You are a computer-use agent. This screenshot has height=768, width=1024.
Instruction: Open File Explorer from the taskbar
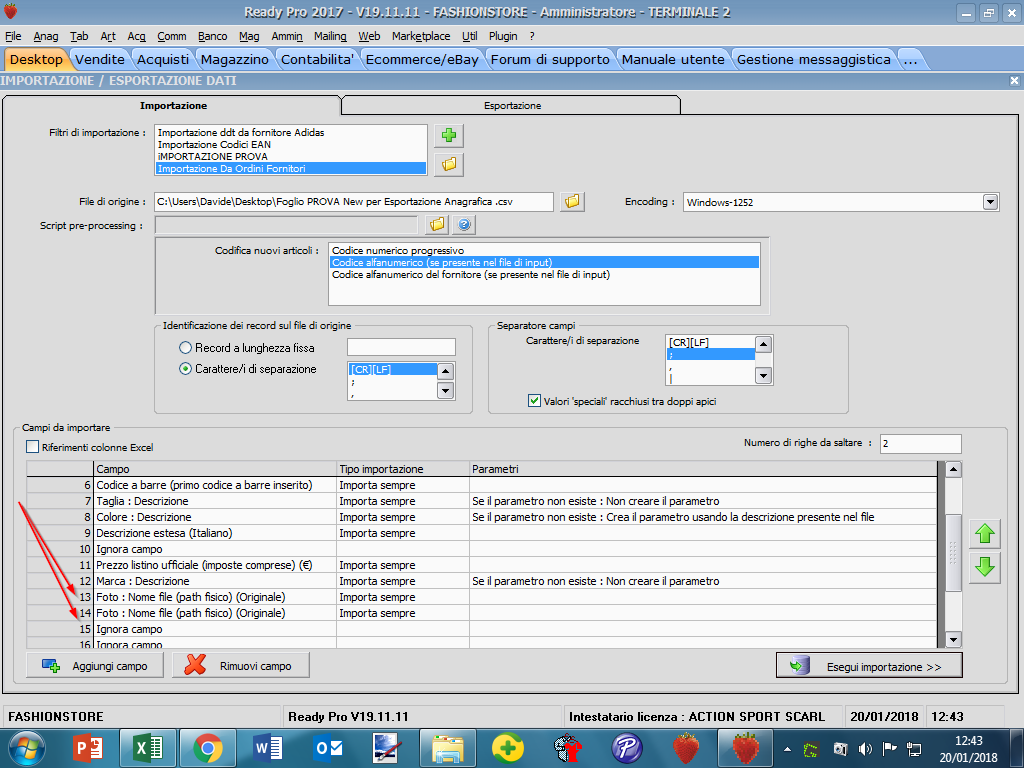448,748
